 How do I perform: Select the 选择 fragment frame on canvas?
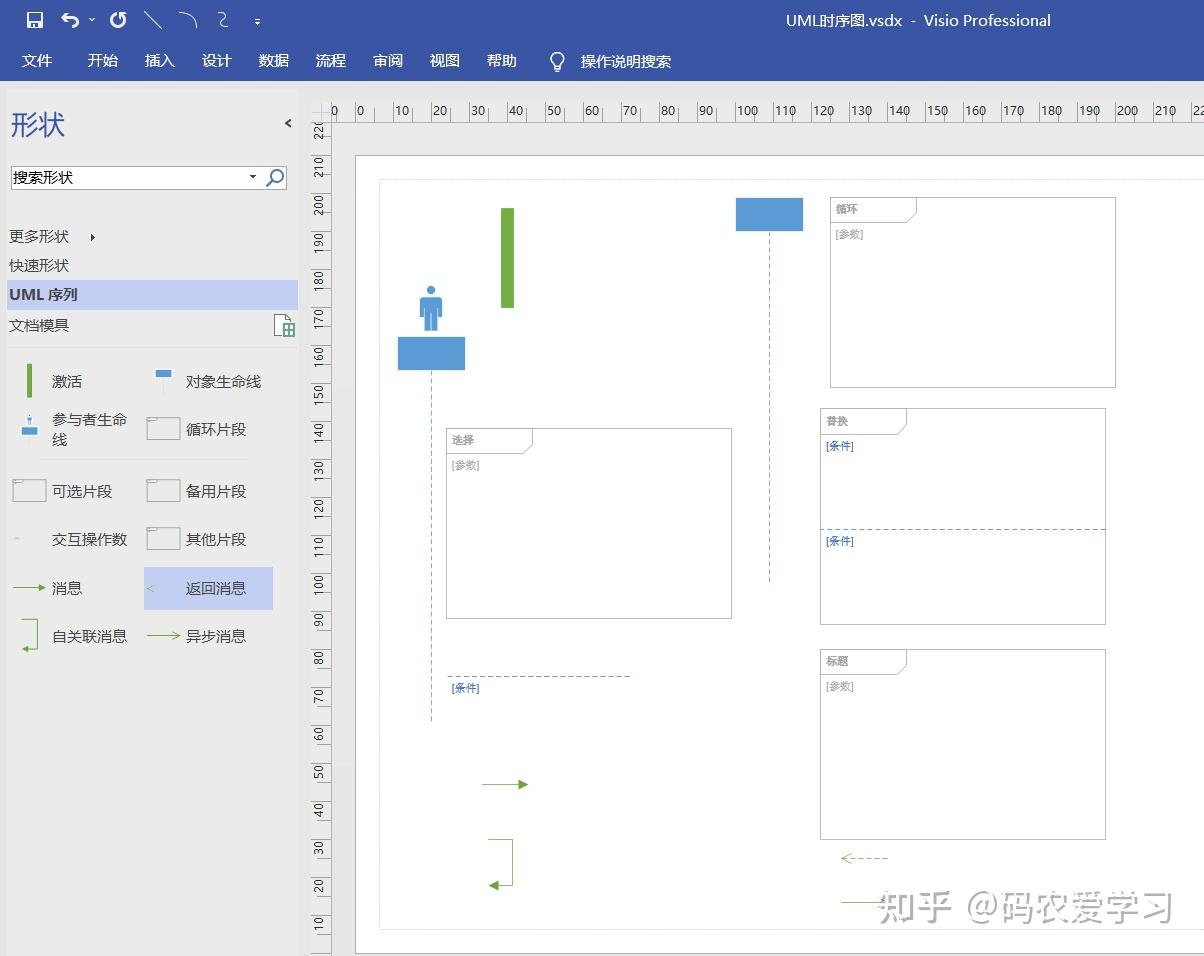pyautogui.click(x=588, y=523)
